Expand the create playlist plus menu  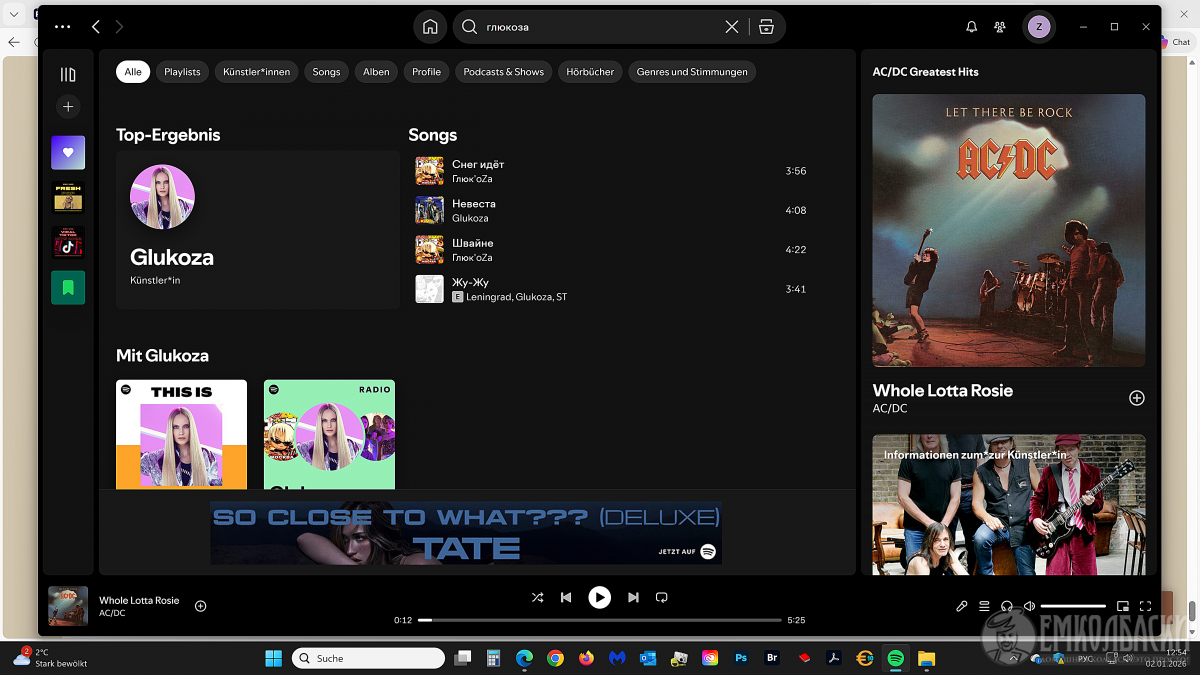pos(68,106)
